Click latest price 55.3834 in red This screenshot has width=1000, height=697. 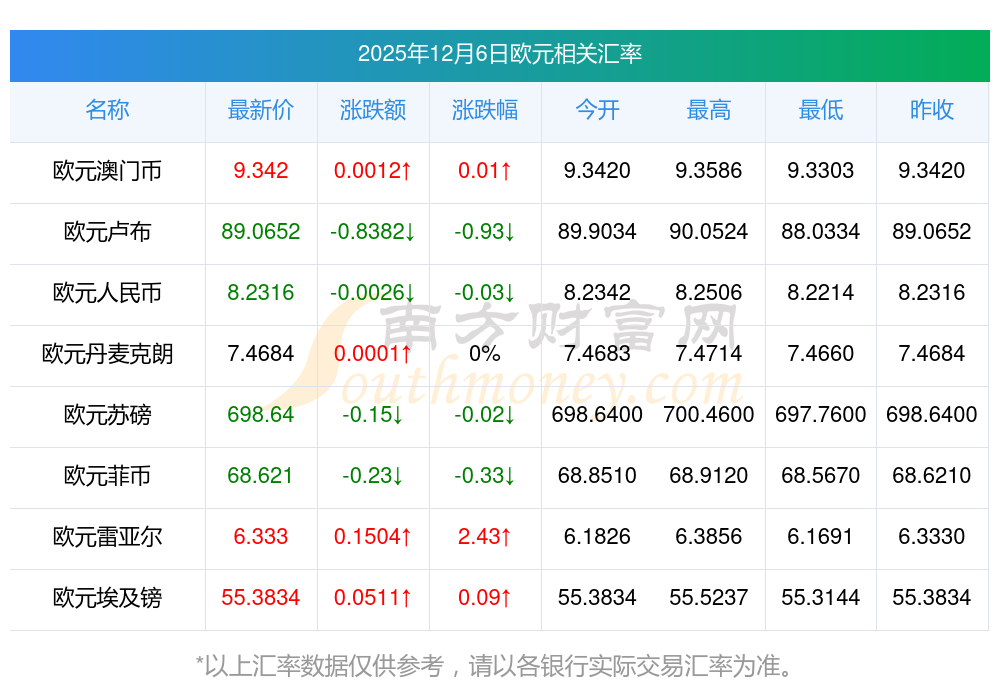click(x=261, y=598)
